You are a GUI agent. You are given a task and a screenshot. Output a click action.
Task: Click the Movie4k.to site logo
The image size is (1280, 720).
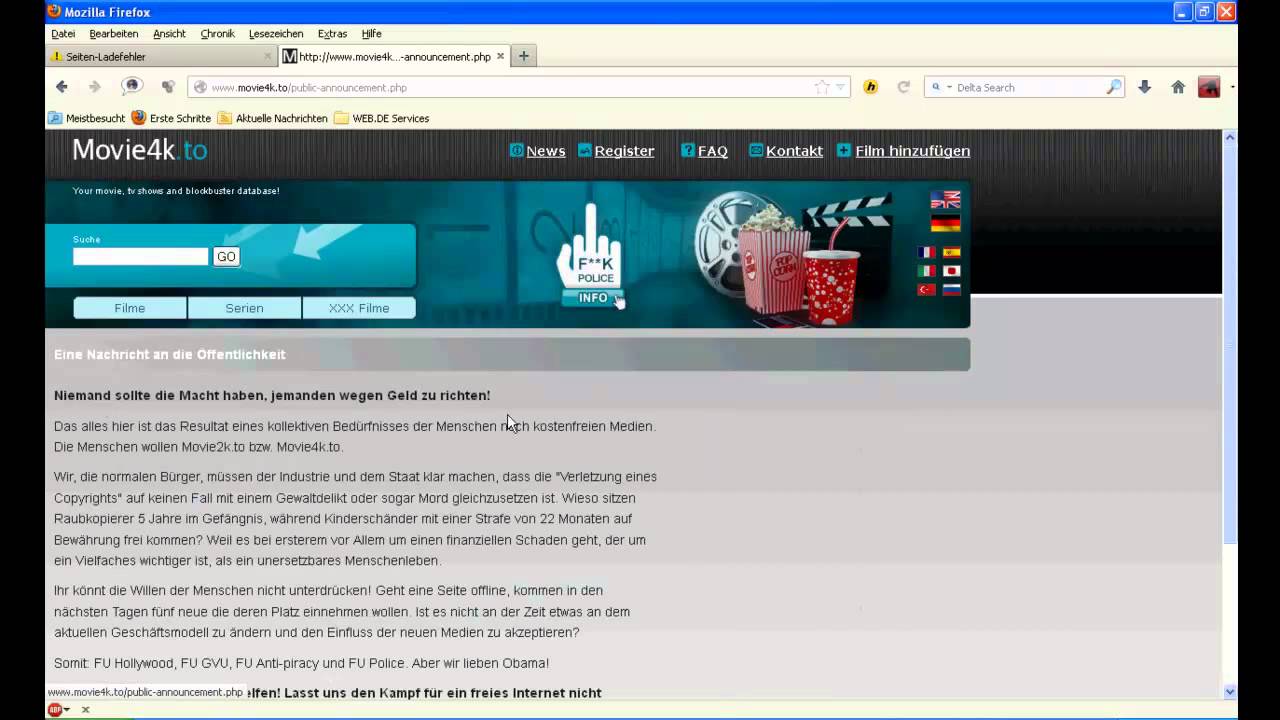point(140,150)
